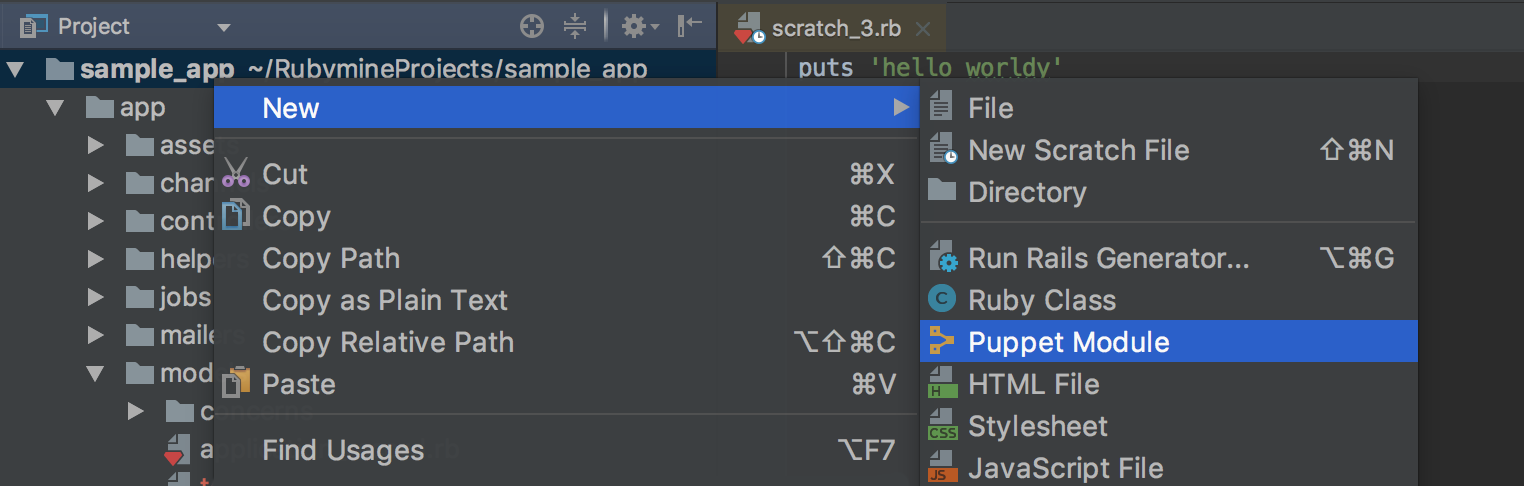The width and height of the screenshot is (1524, 486).
Task: Choose Cut from context menu
Action: 567,174
